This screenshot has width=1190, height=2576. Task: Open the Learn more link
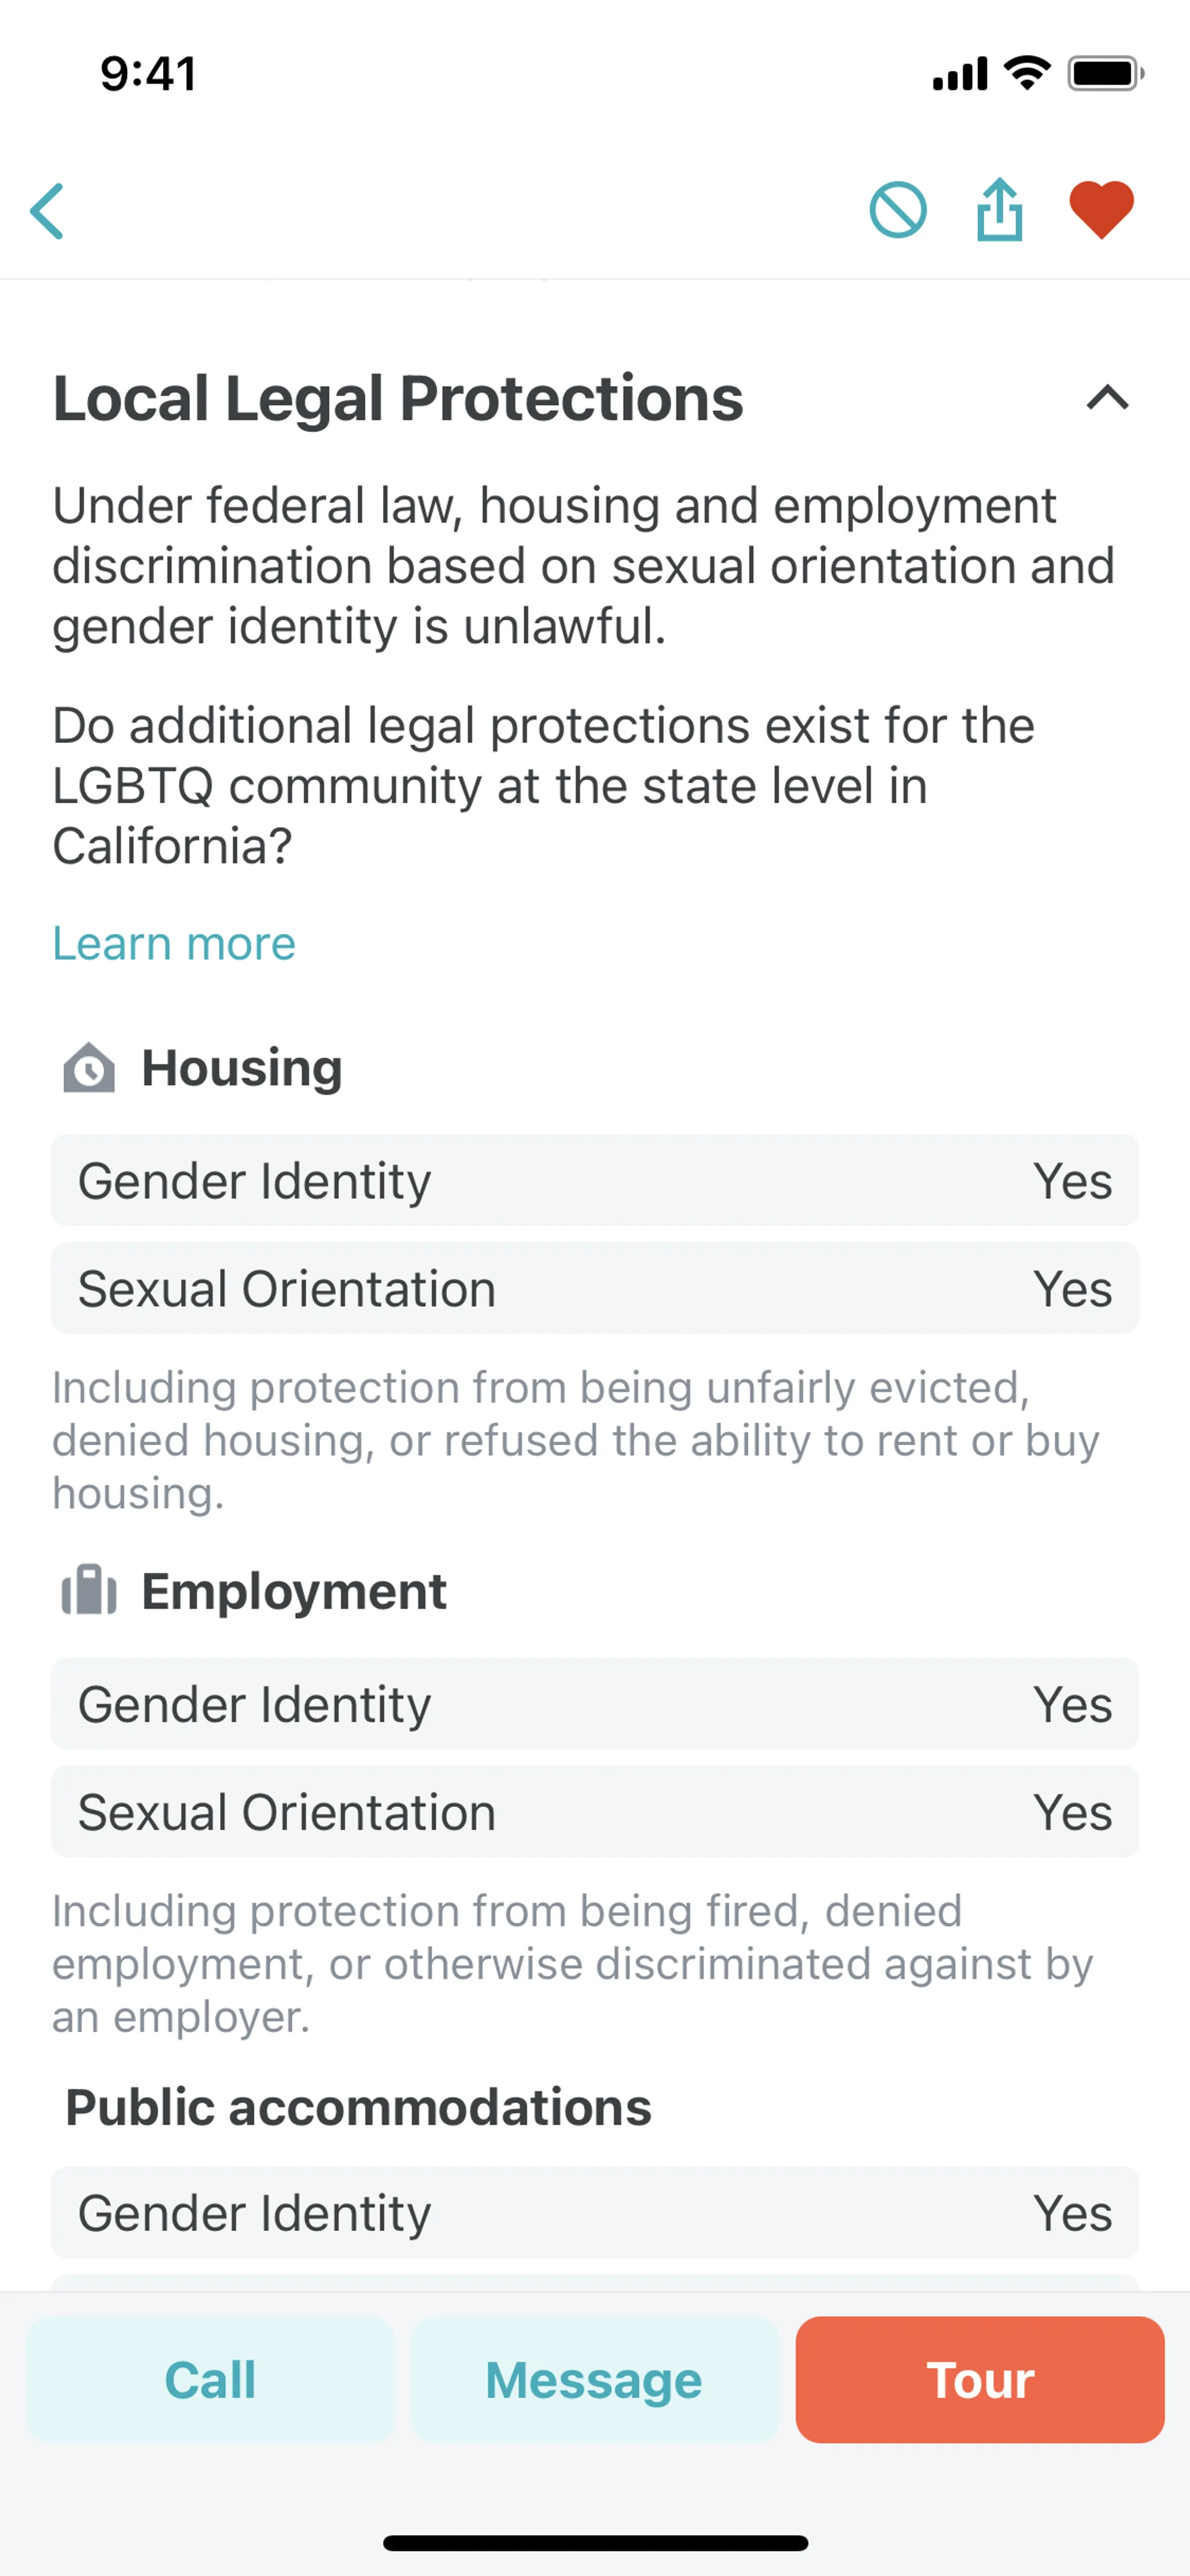(174, 943)
